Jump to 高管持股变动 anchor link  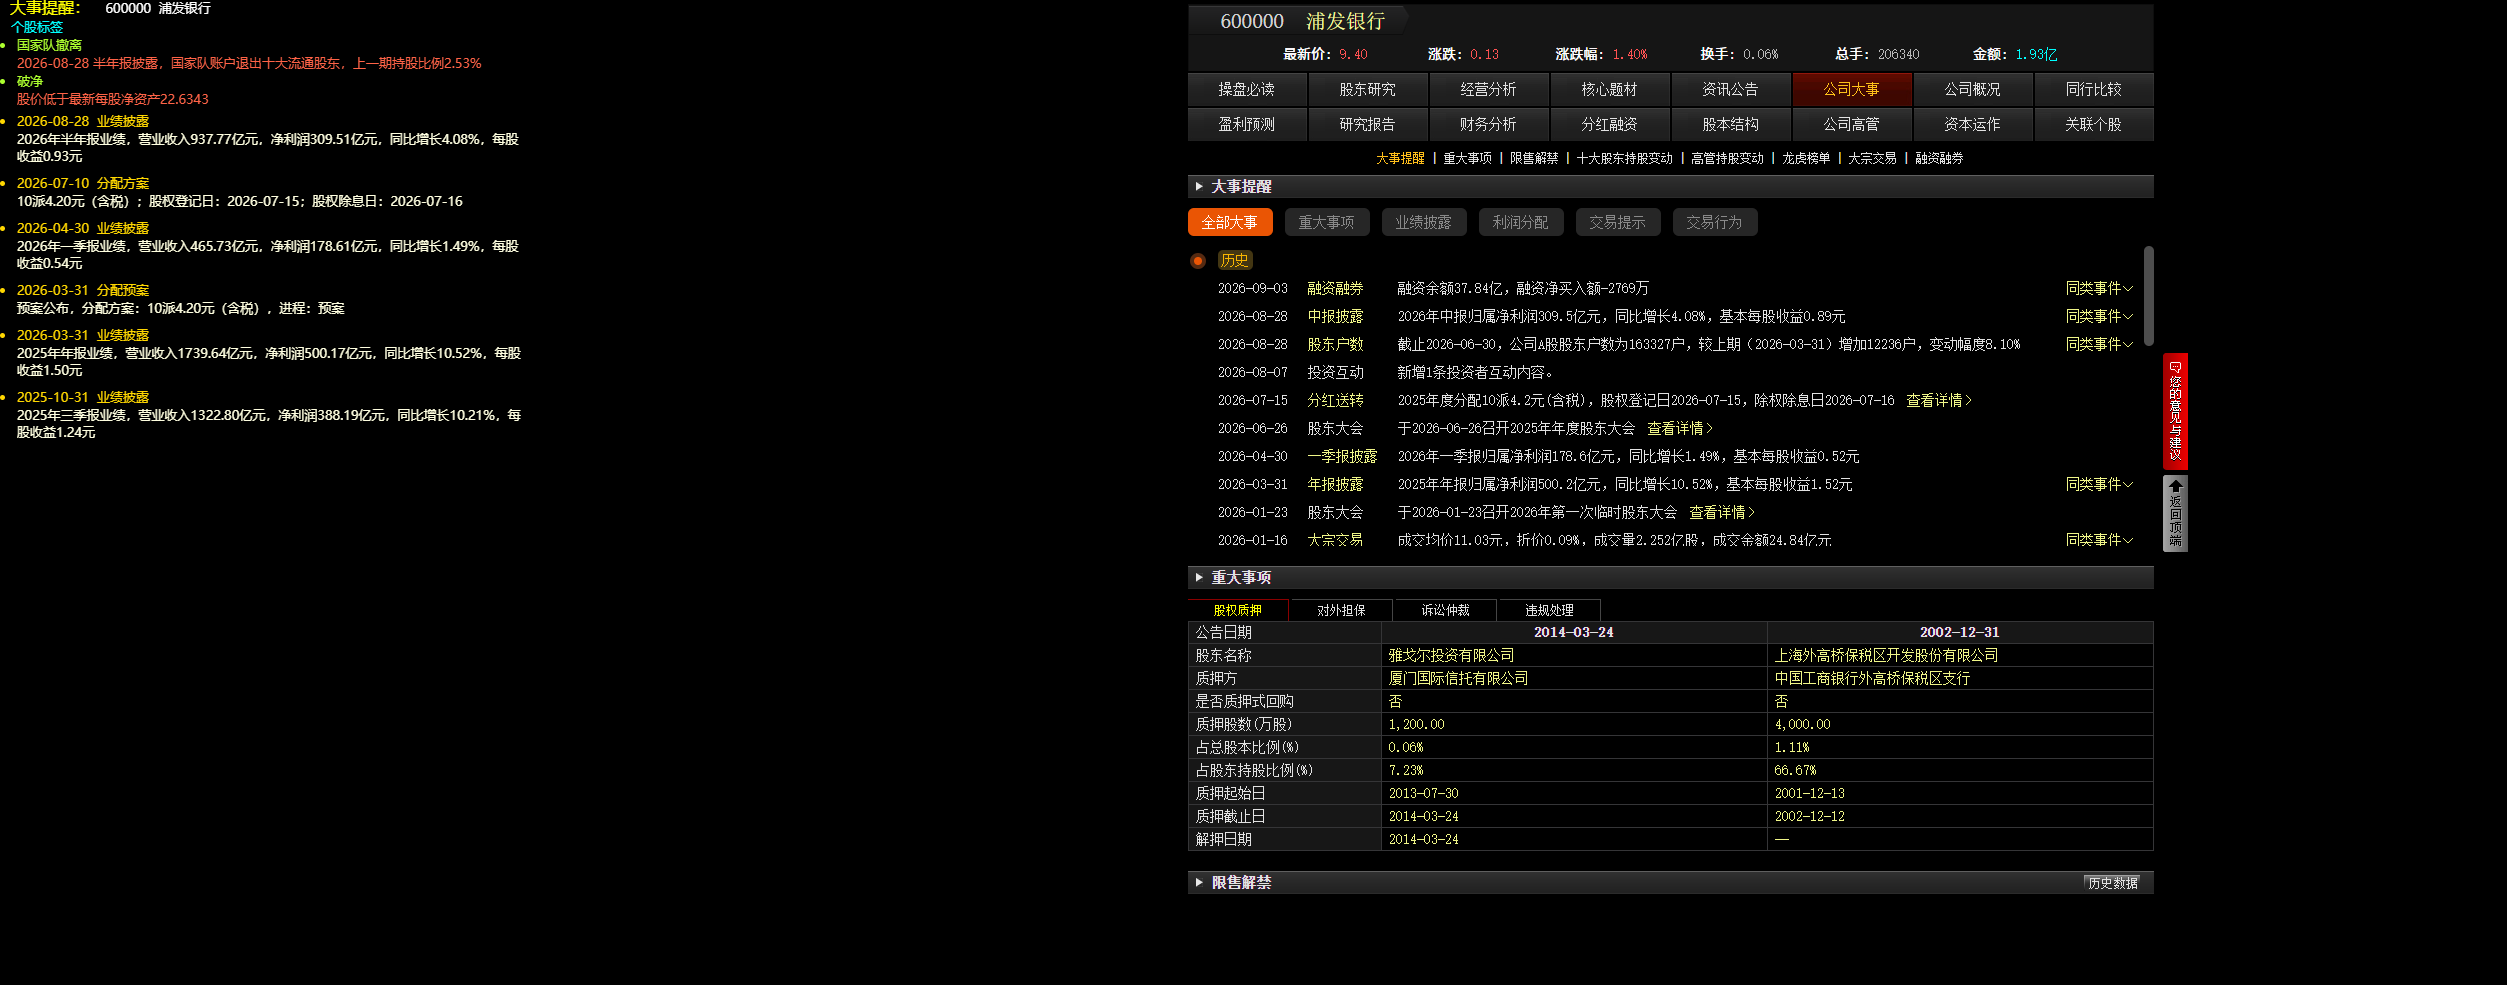[x=1727, y=158]
